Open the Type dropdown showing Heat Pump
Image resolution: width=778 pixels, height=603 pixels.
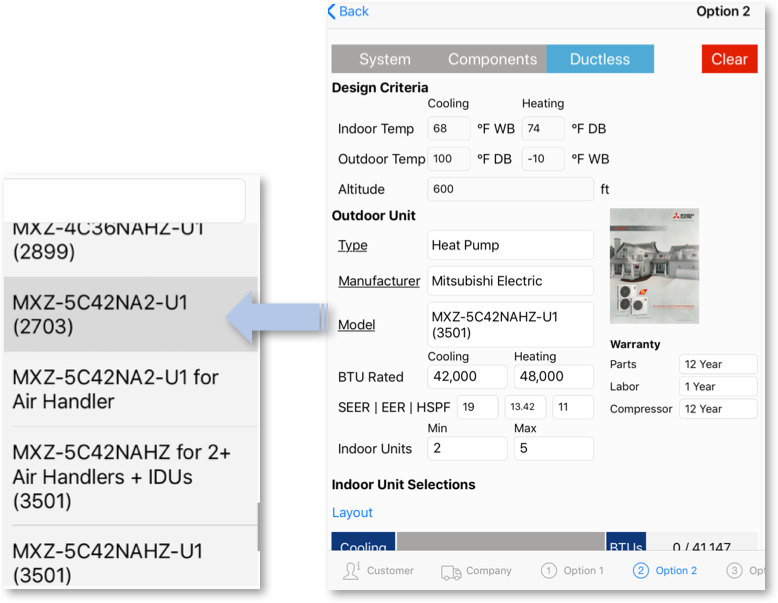[x=510, y=245]
